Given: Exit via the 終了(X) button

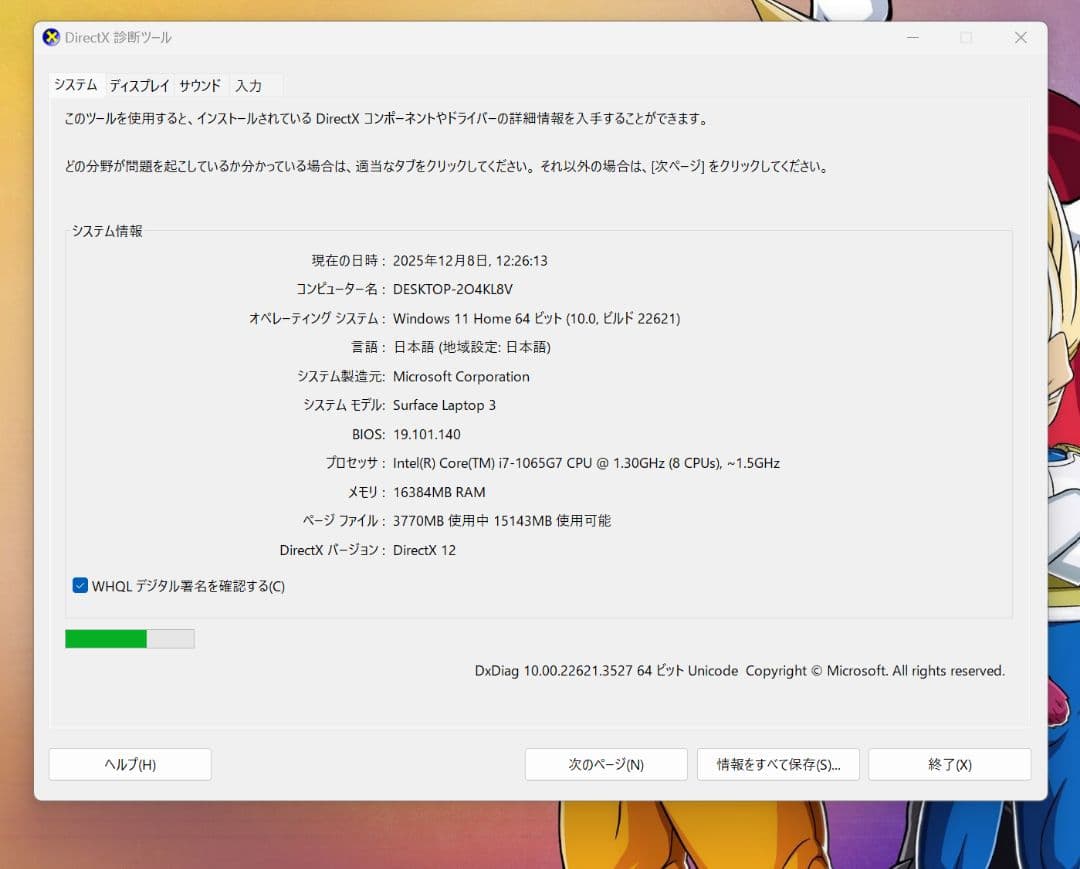Looking at the screenshot, I should (949, 764).
